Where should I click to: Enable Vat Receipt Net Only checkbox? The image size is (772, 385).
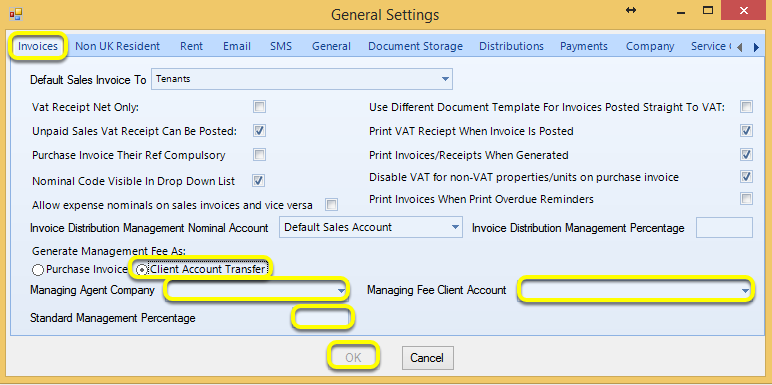[259, 106]
